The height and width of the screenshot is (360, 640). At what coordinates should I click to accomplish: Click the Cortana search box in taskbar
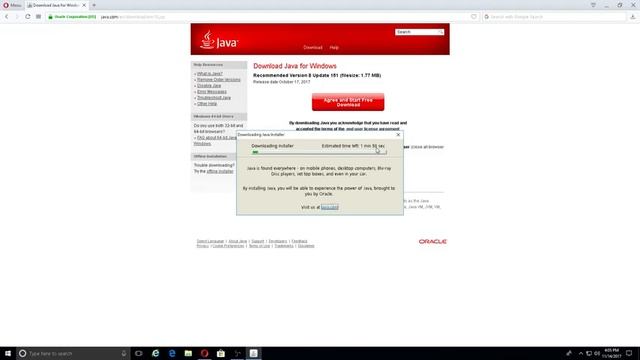point(73,353)
